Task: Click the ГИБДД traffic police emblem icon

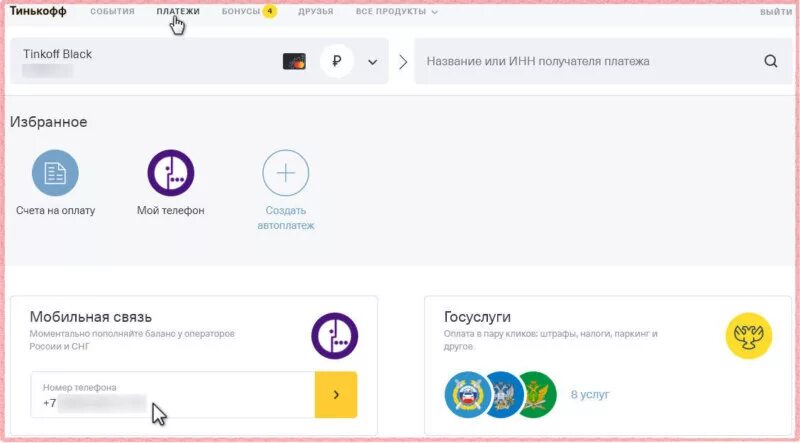Action: click(467, 395)
